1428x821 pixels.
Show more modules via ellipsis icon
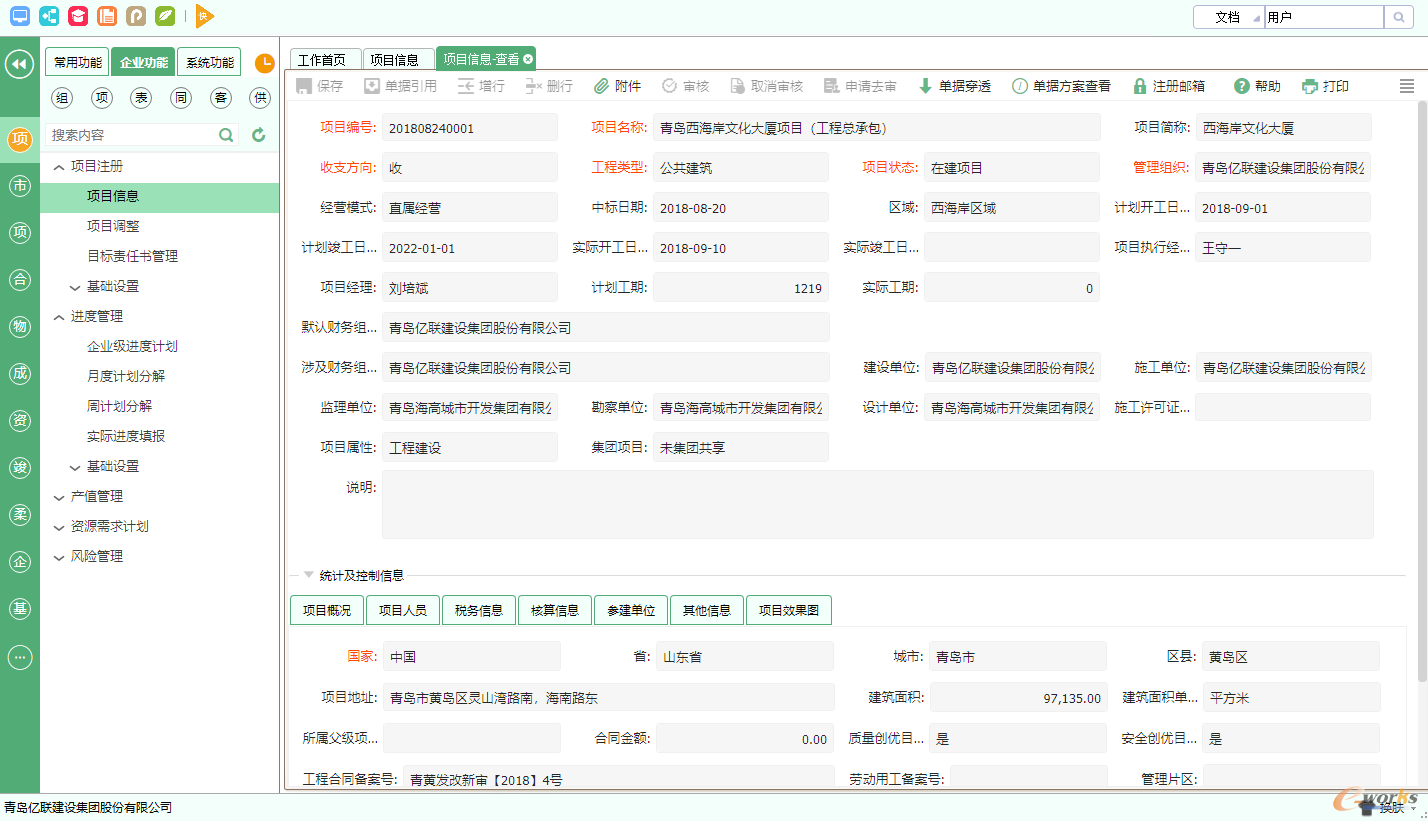[19, 657]
